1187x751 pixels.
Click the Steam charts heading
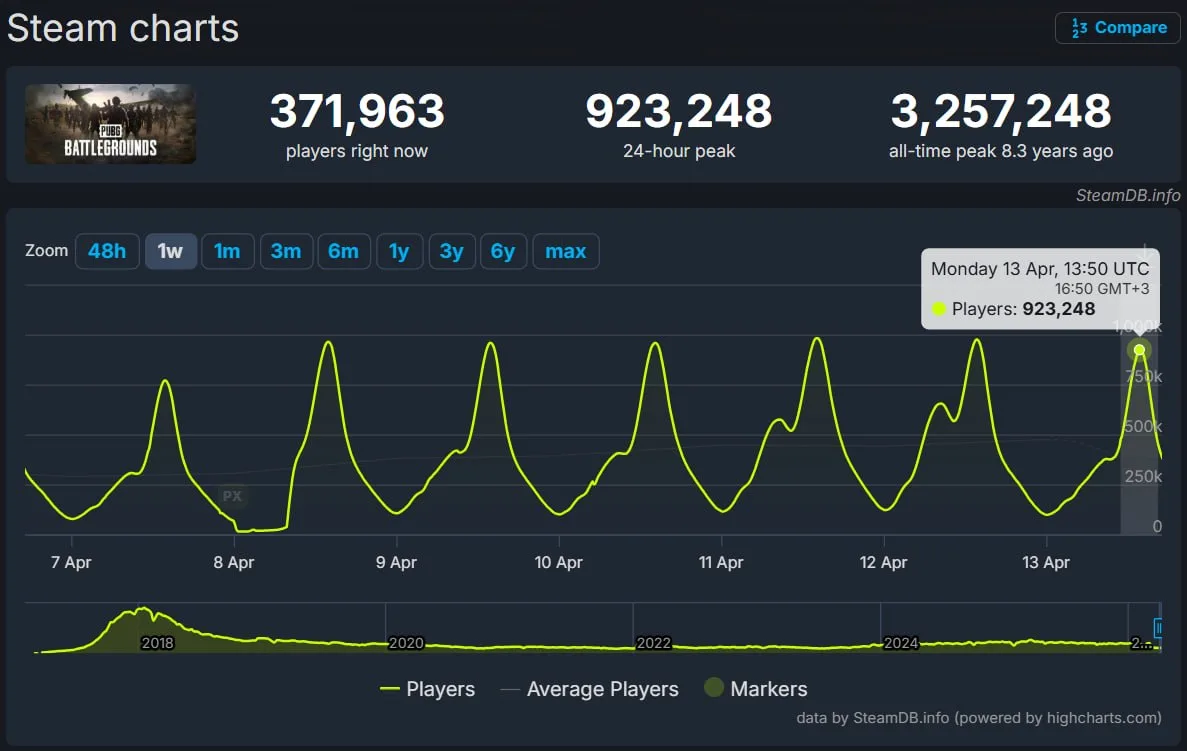click(x=123, y=29)
